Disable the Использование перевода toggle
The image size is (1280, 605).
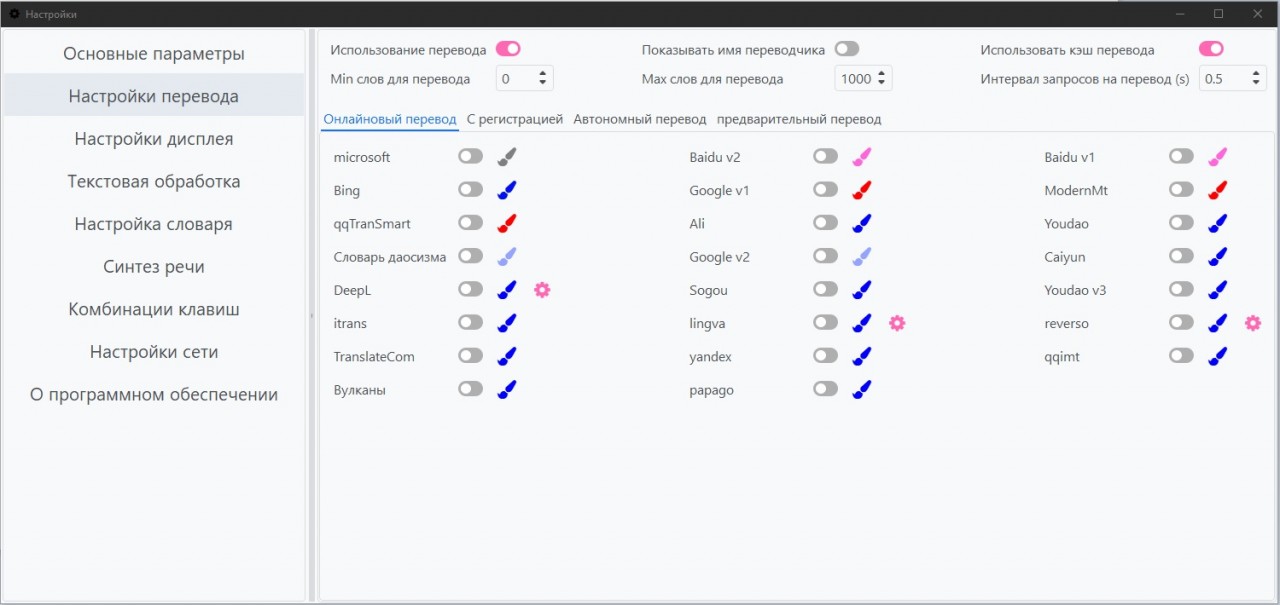tap(508, 49)
